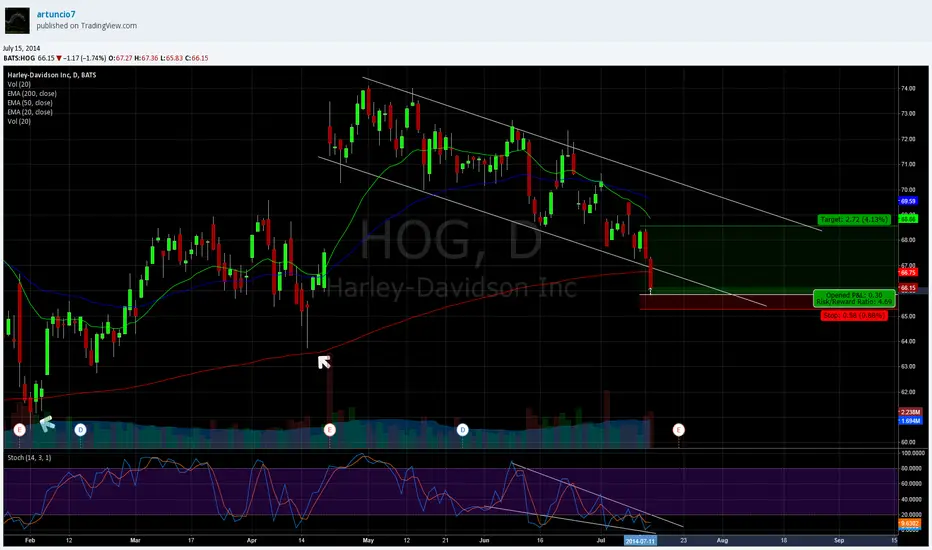The image size is (932, 550).
Task: Click the Opened P&L Risk/Reward Ratio label
Action: 854,298
